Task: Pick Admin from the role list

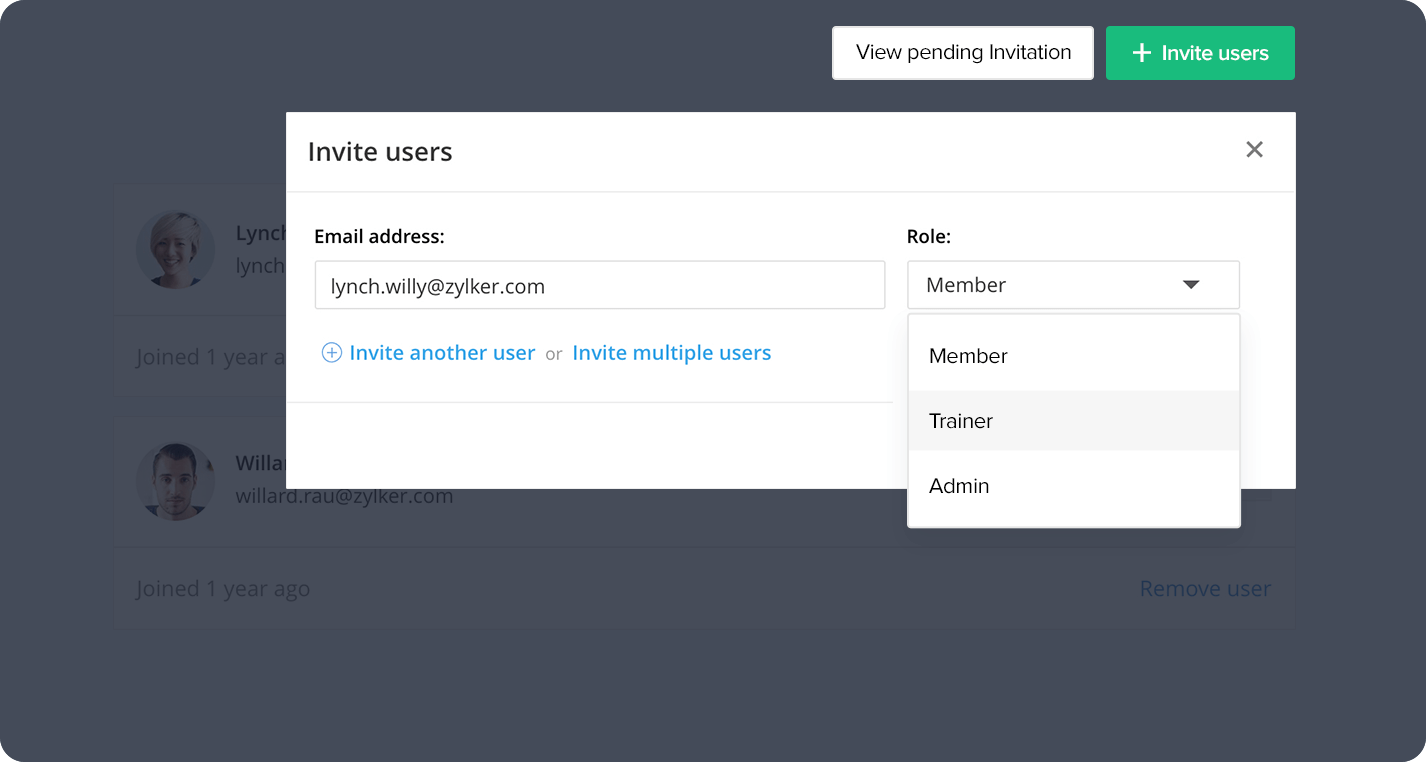Action: tap(1073, 486)
